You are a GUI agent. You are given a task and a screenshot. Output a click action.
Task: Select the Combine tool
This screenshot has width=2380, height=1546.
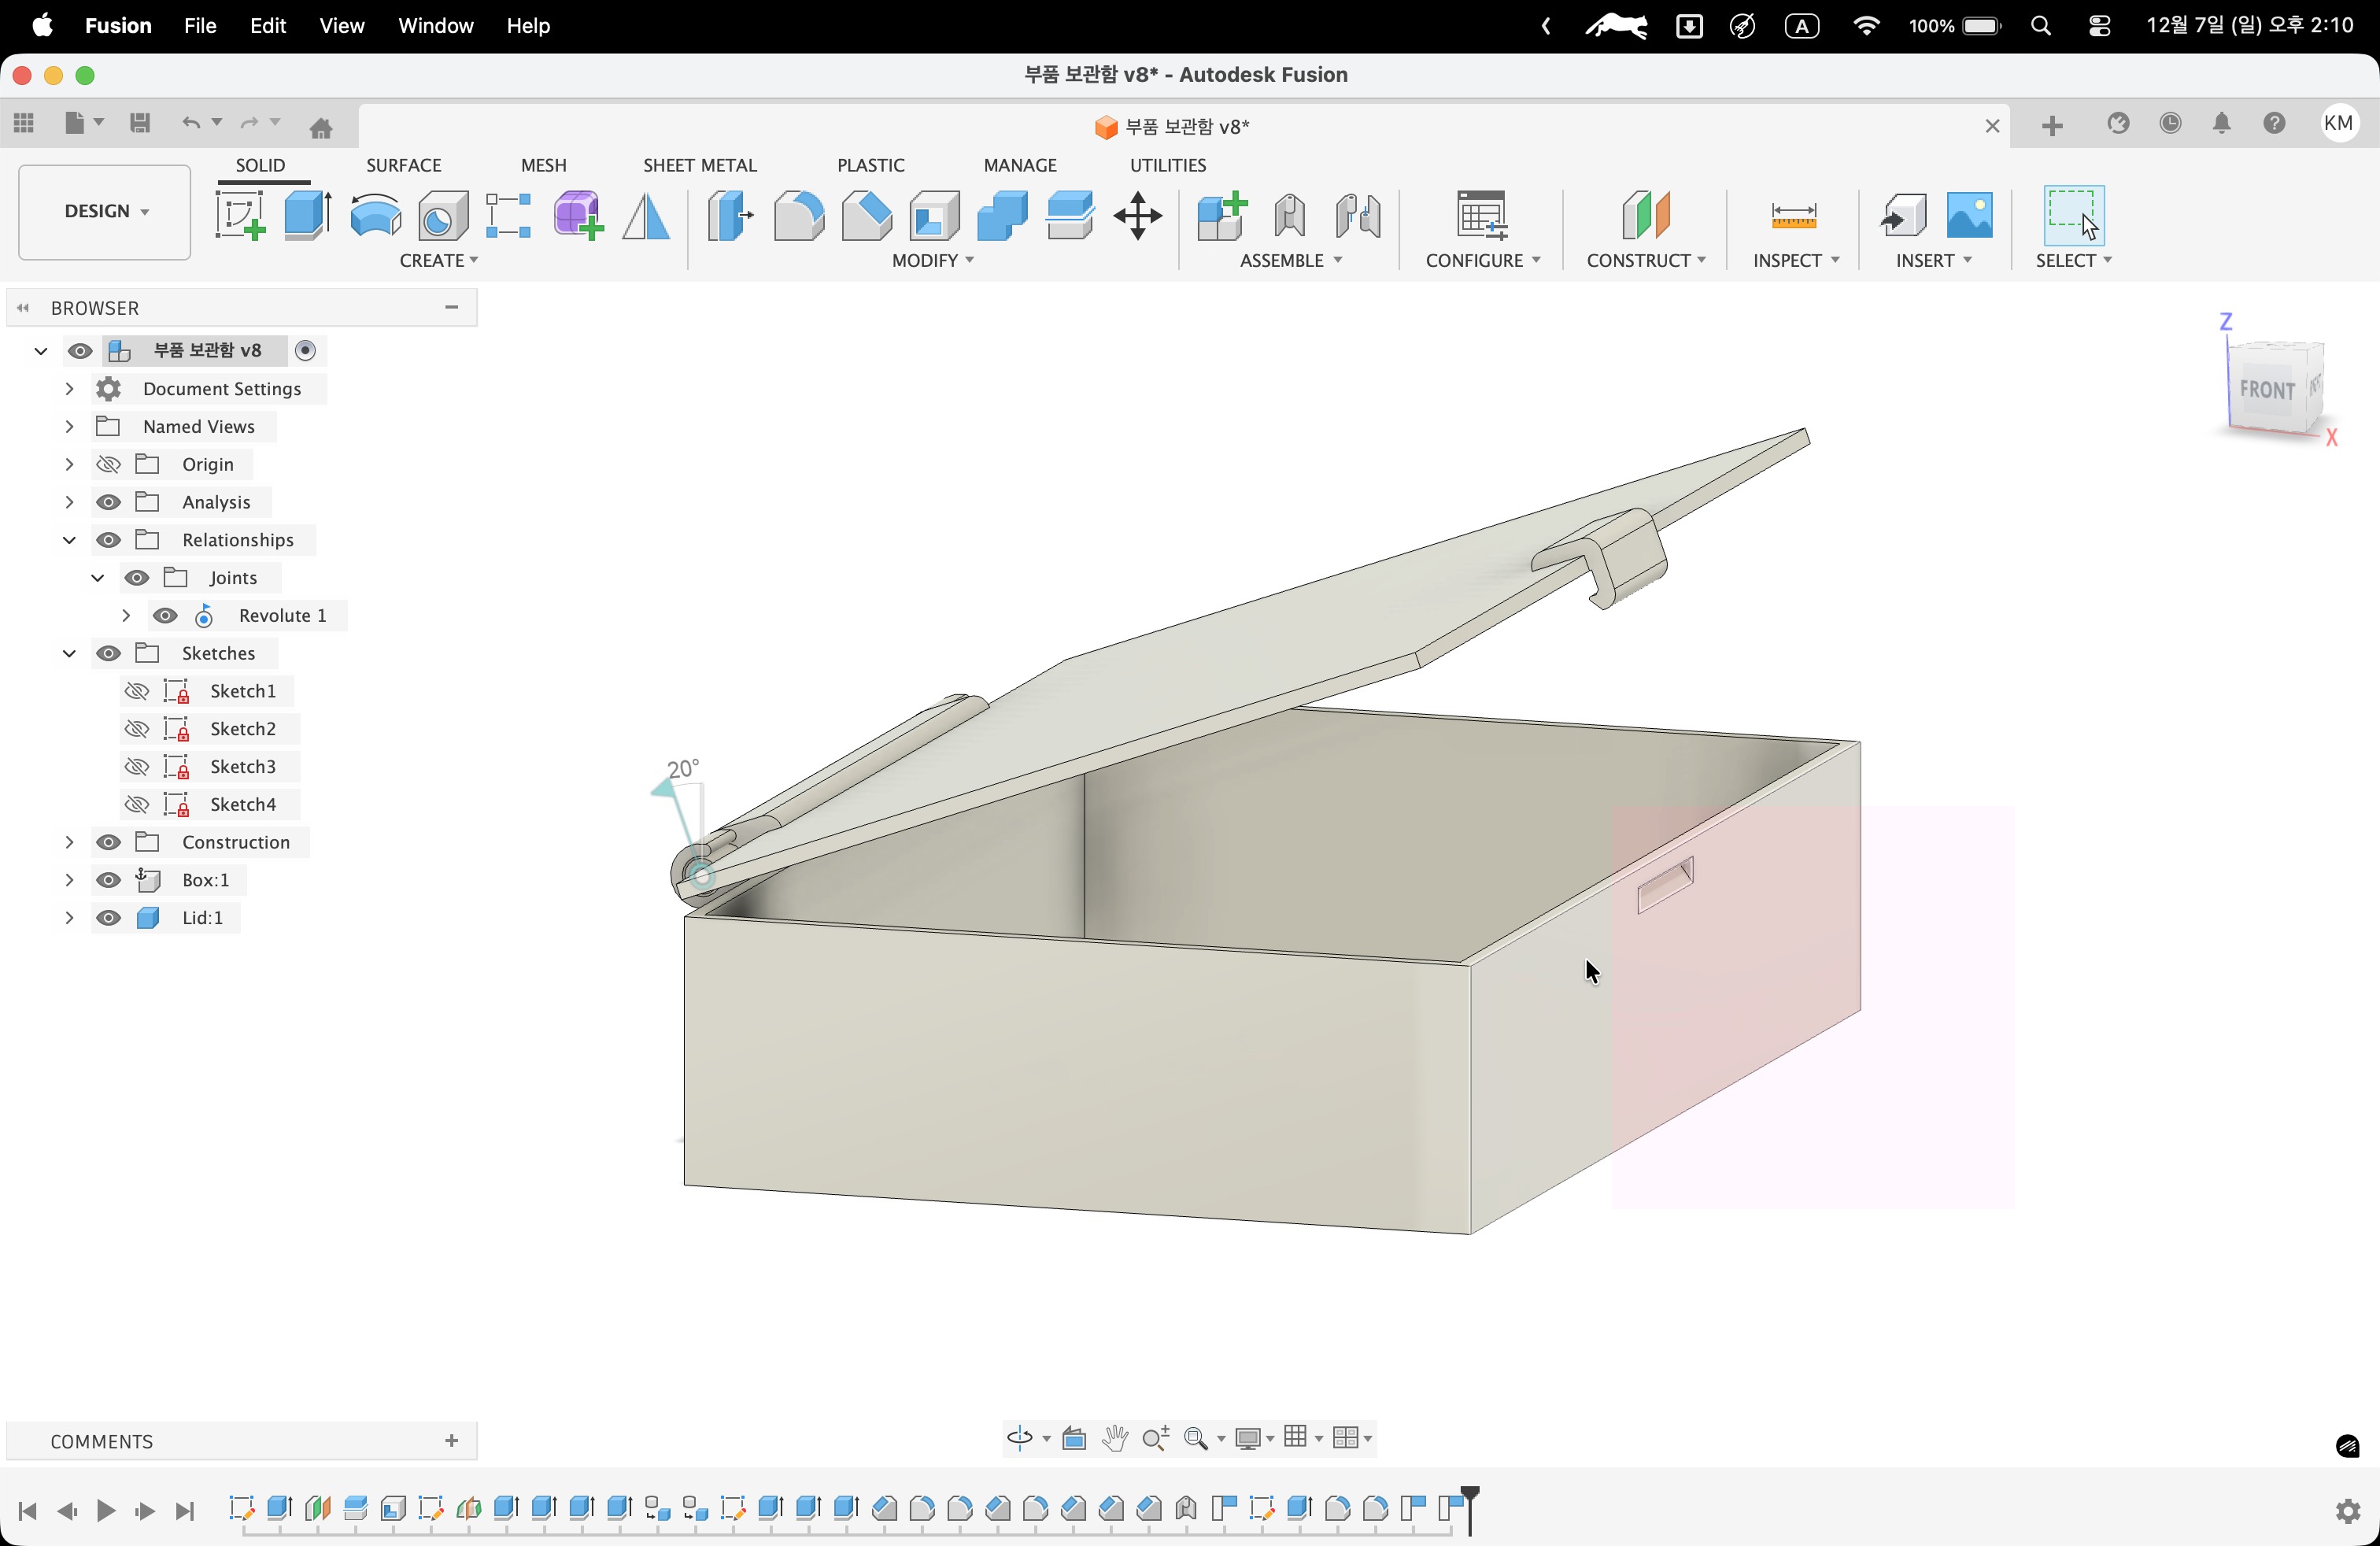(x=1002, y=215)
